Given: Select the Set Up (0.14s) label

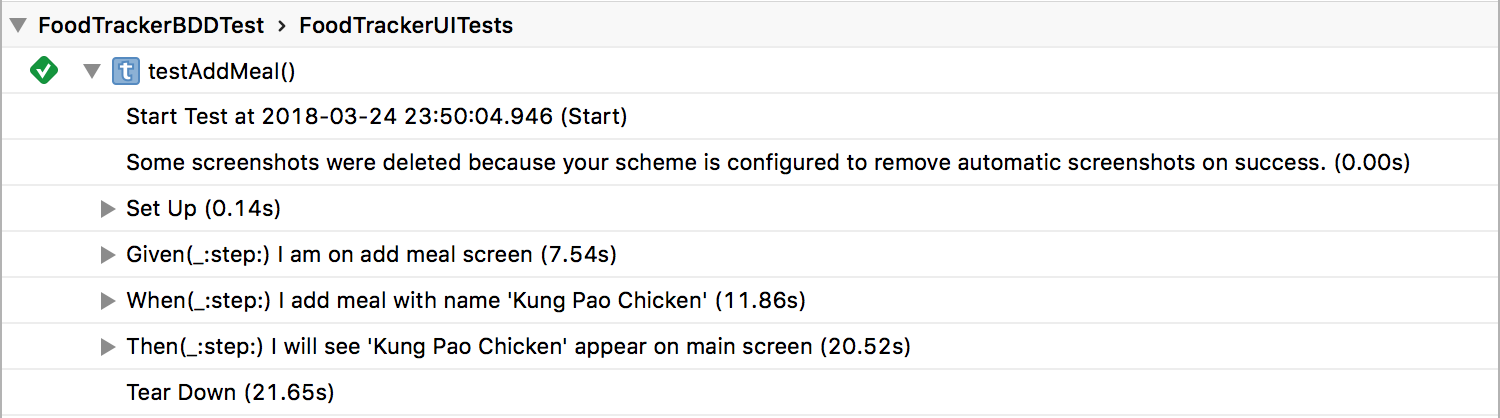Looking at the screenshot, I should pos(203,209).
